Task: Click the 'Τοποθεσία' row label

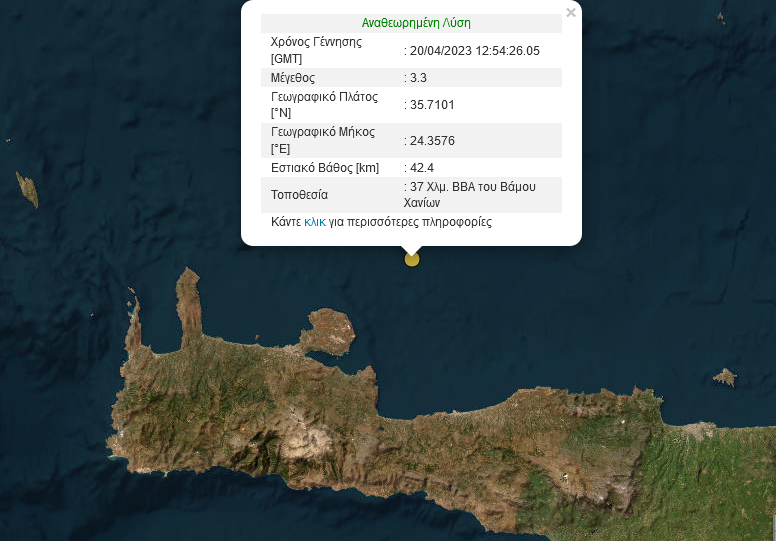Action: point(299,194)
